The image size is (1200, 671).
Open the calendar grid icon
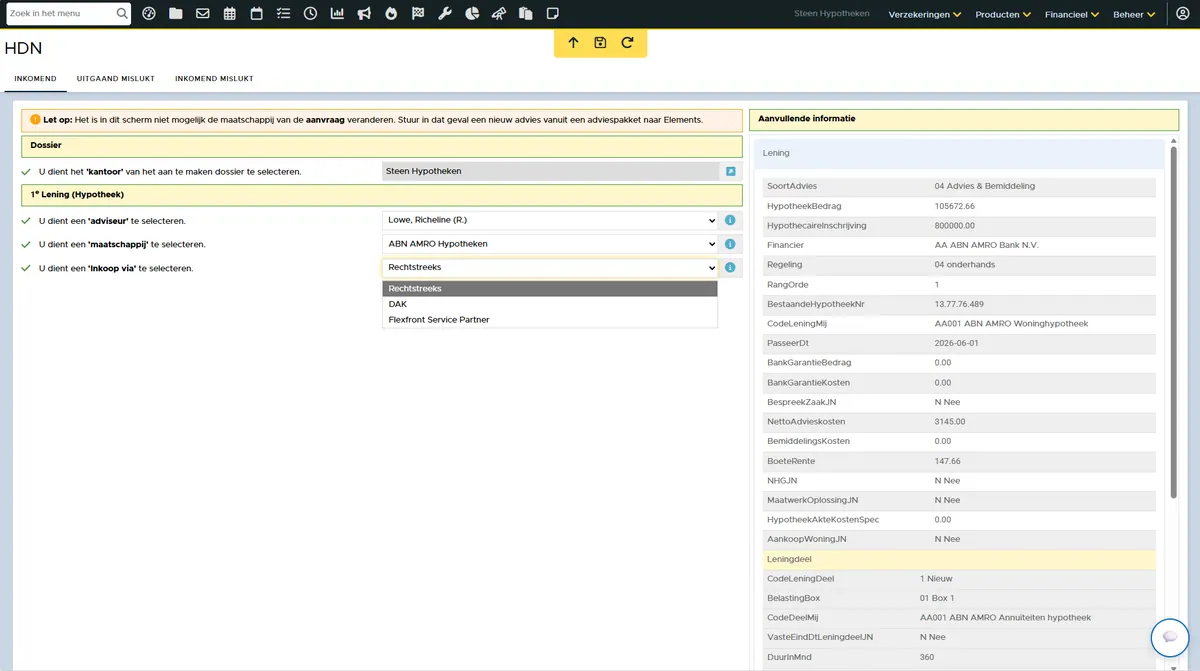pos(230,14)
